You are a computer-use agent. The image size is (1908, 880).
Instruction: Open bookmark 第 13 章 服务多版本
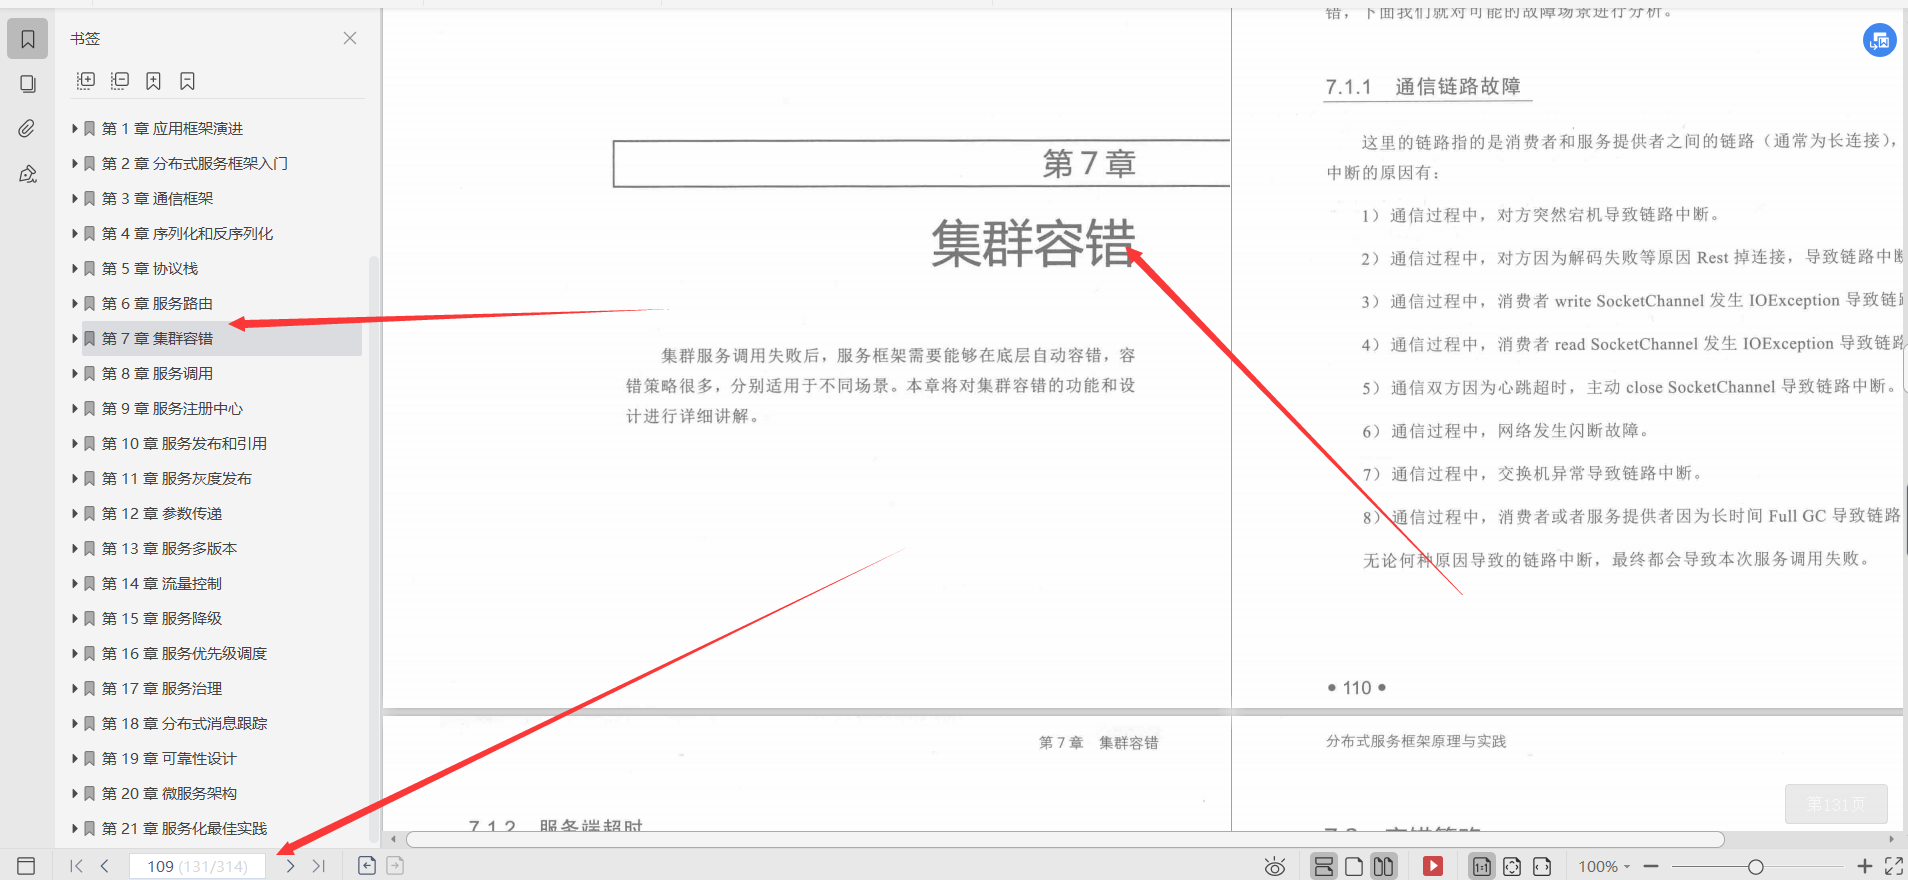click(169, 549)
